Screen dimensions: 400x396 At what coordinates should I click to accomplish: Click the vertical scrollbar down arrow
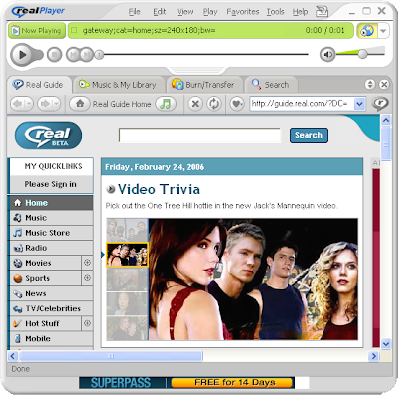coord(386,344)
